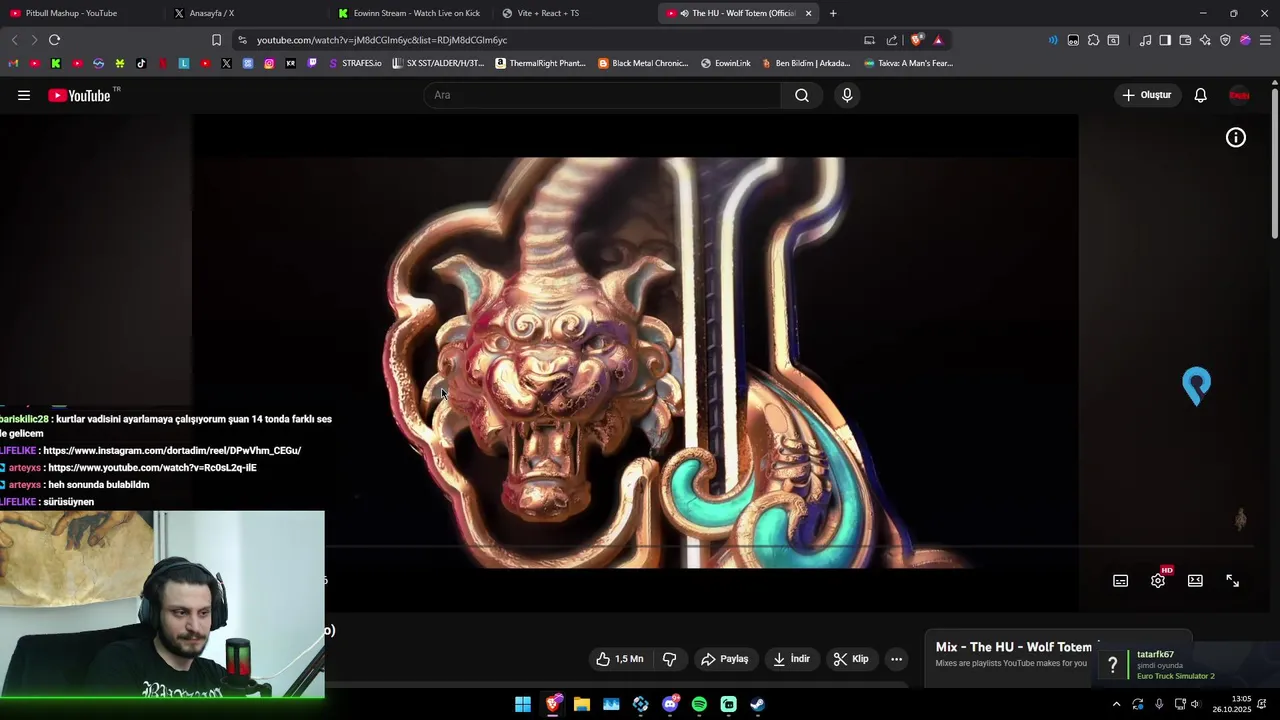Open a new browser tab
This screenshot has height=720, width=1280.
pos(833,13)
